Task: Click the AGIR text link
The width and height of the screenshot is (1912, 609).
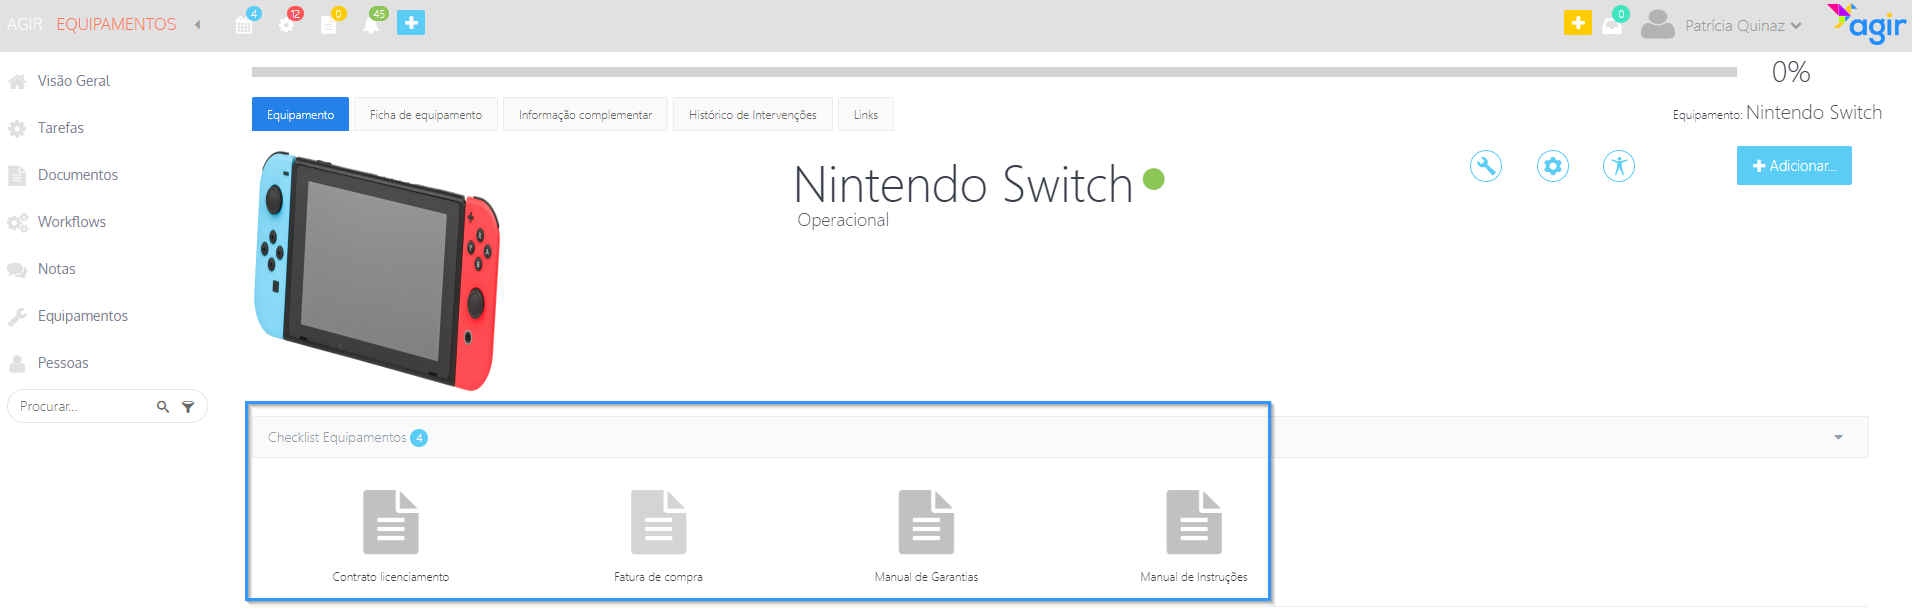Action: 25,24
